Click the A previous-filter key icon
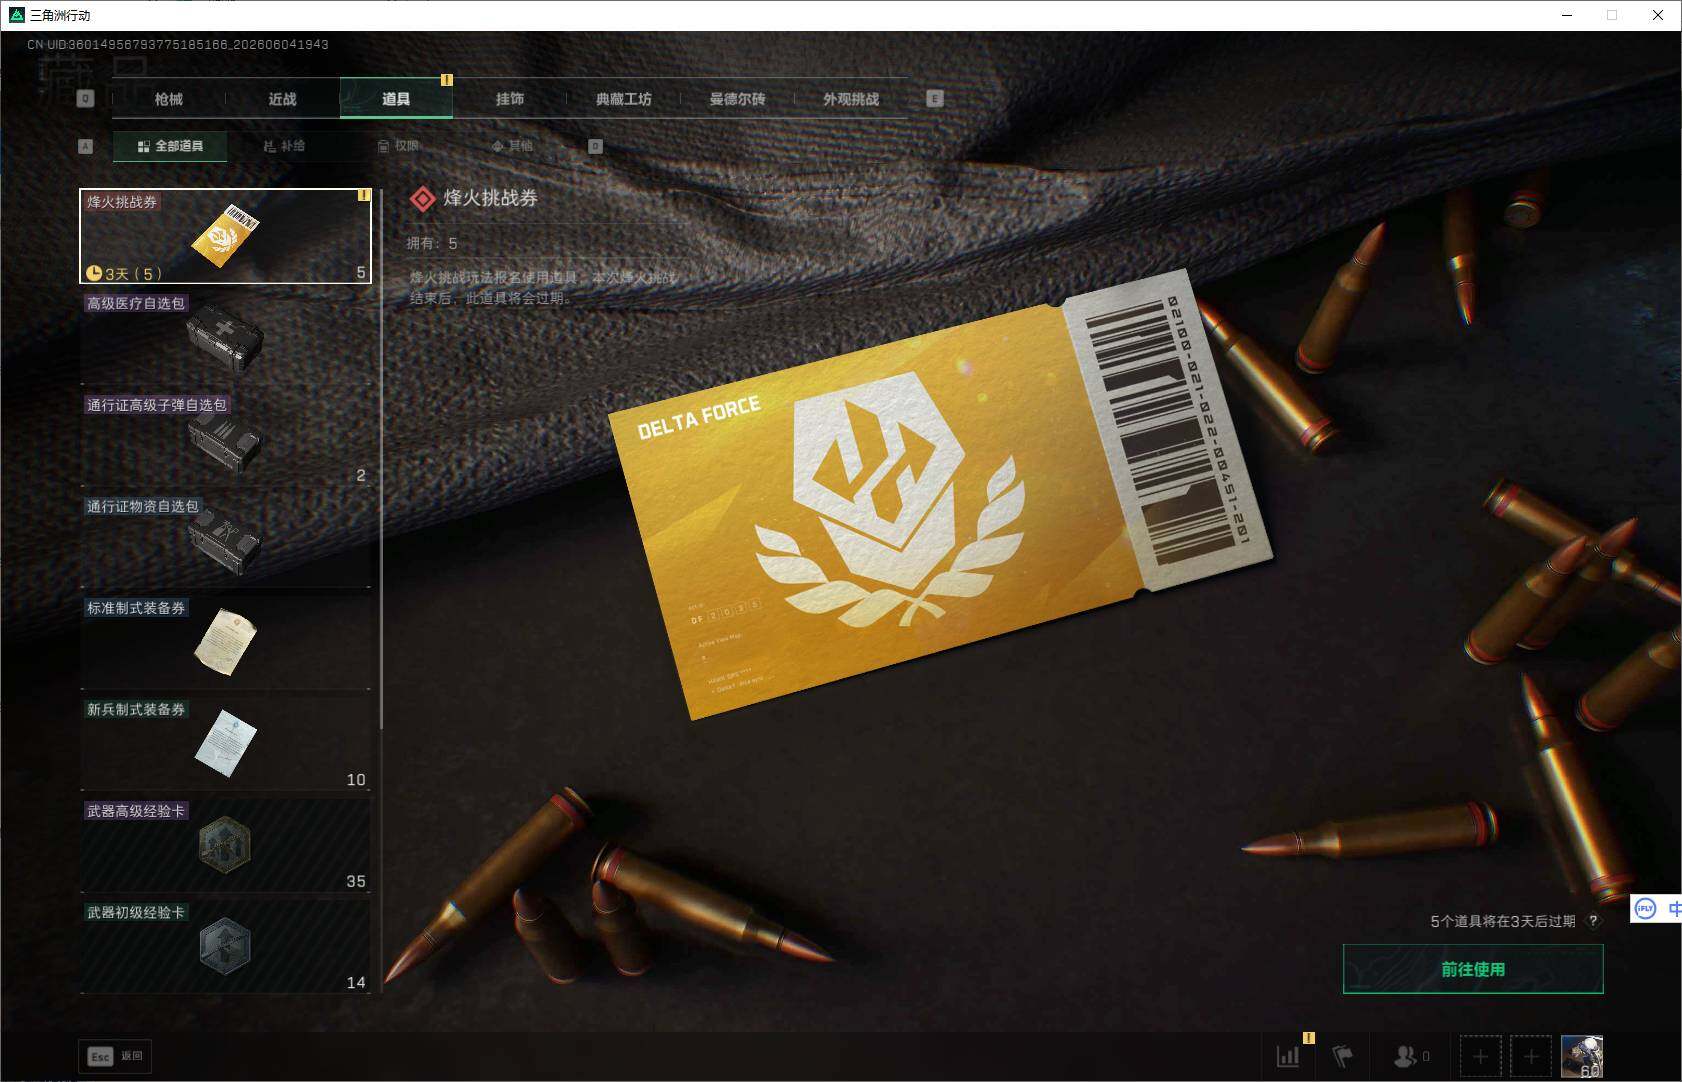This screenshot has height=1082, width=1682. (x=85, y=146)
